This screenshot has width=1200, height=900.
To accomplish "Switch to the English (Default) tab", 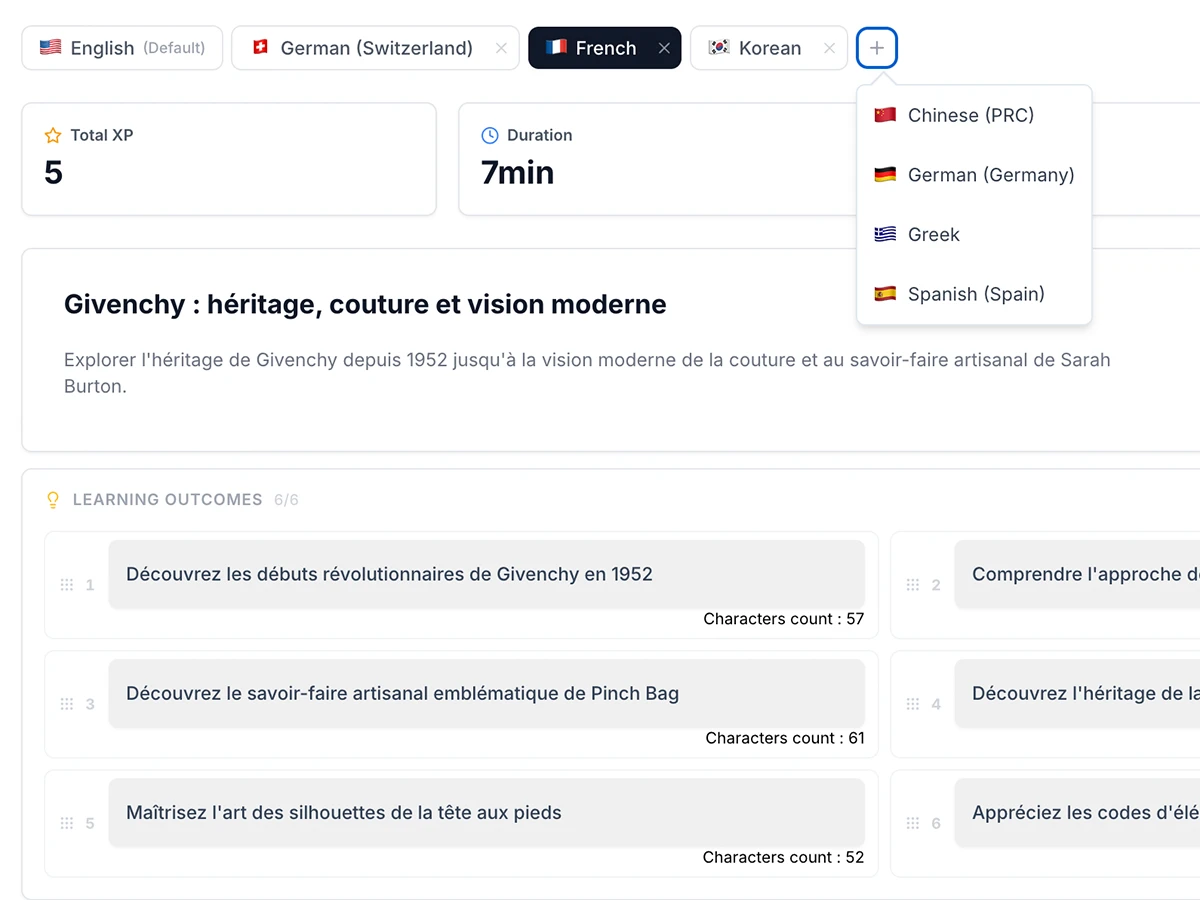I will pyautogui.click(x=122, y=47).
